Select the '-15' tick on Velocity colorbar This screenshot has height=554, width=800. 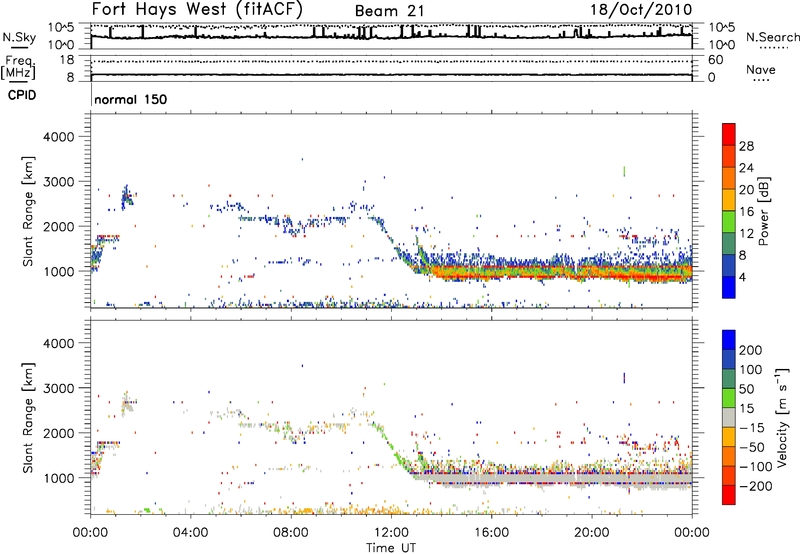(752, 428)
